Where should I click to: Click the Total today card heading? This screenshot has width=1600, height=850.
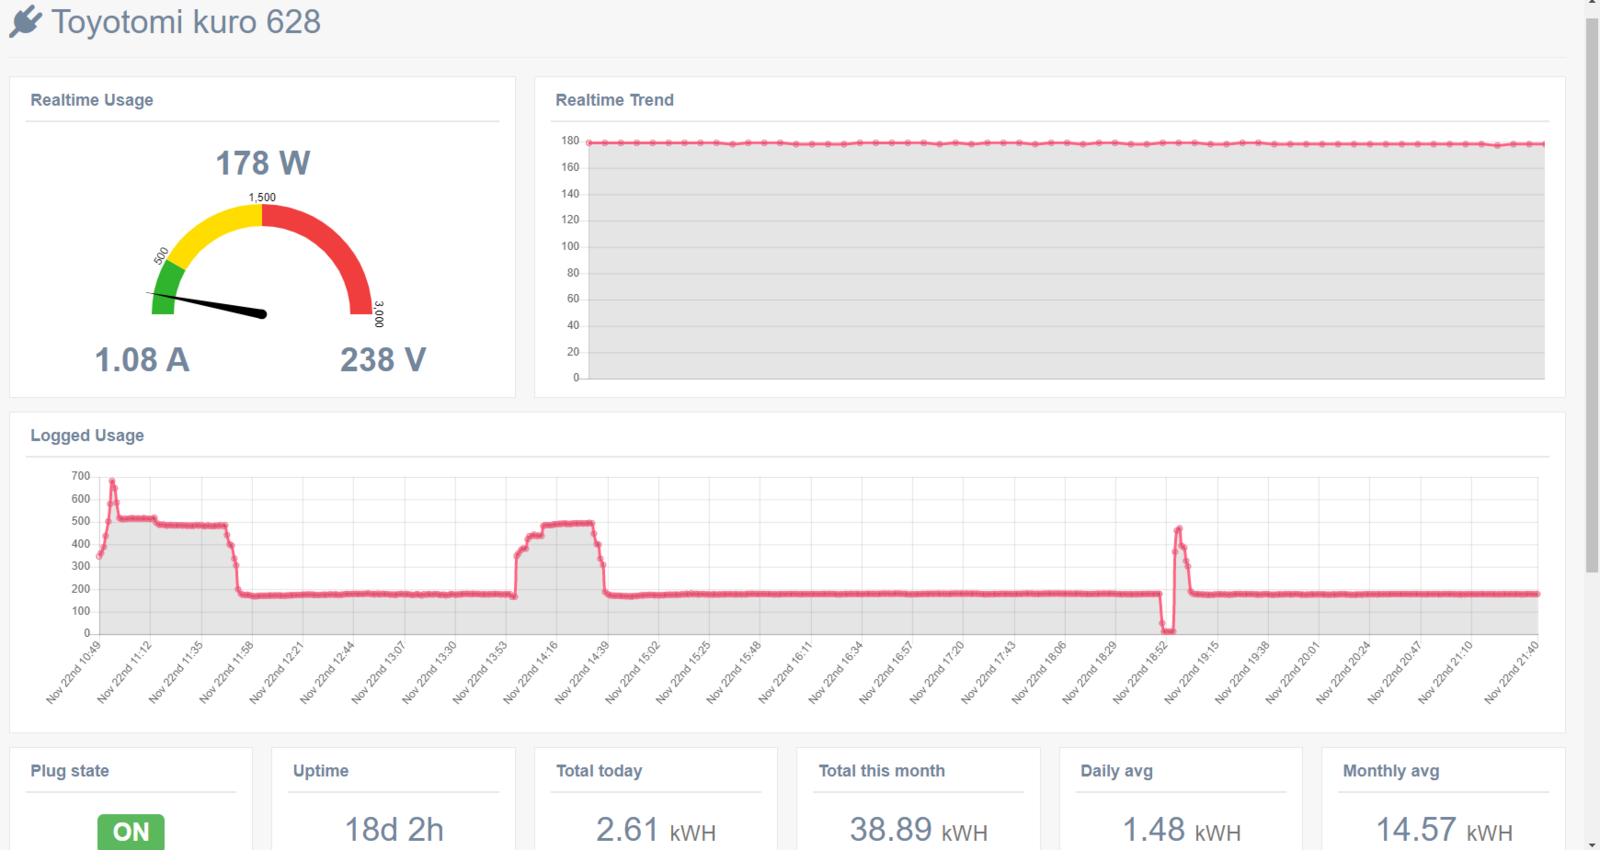(599, 771)
